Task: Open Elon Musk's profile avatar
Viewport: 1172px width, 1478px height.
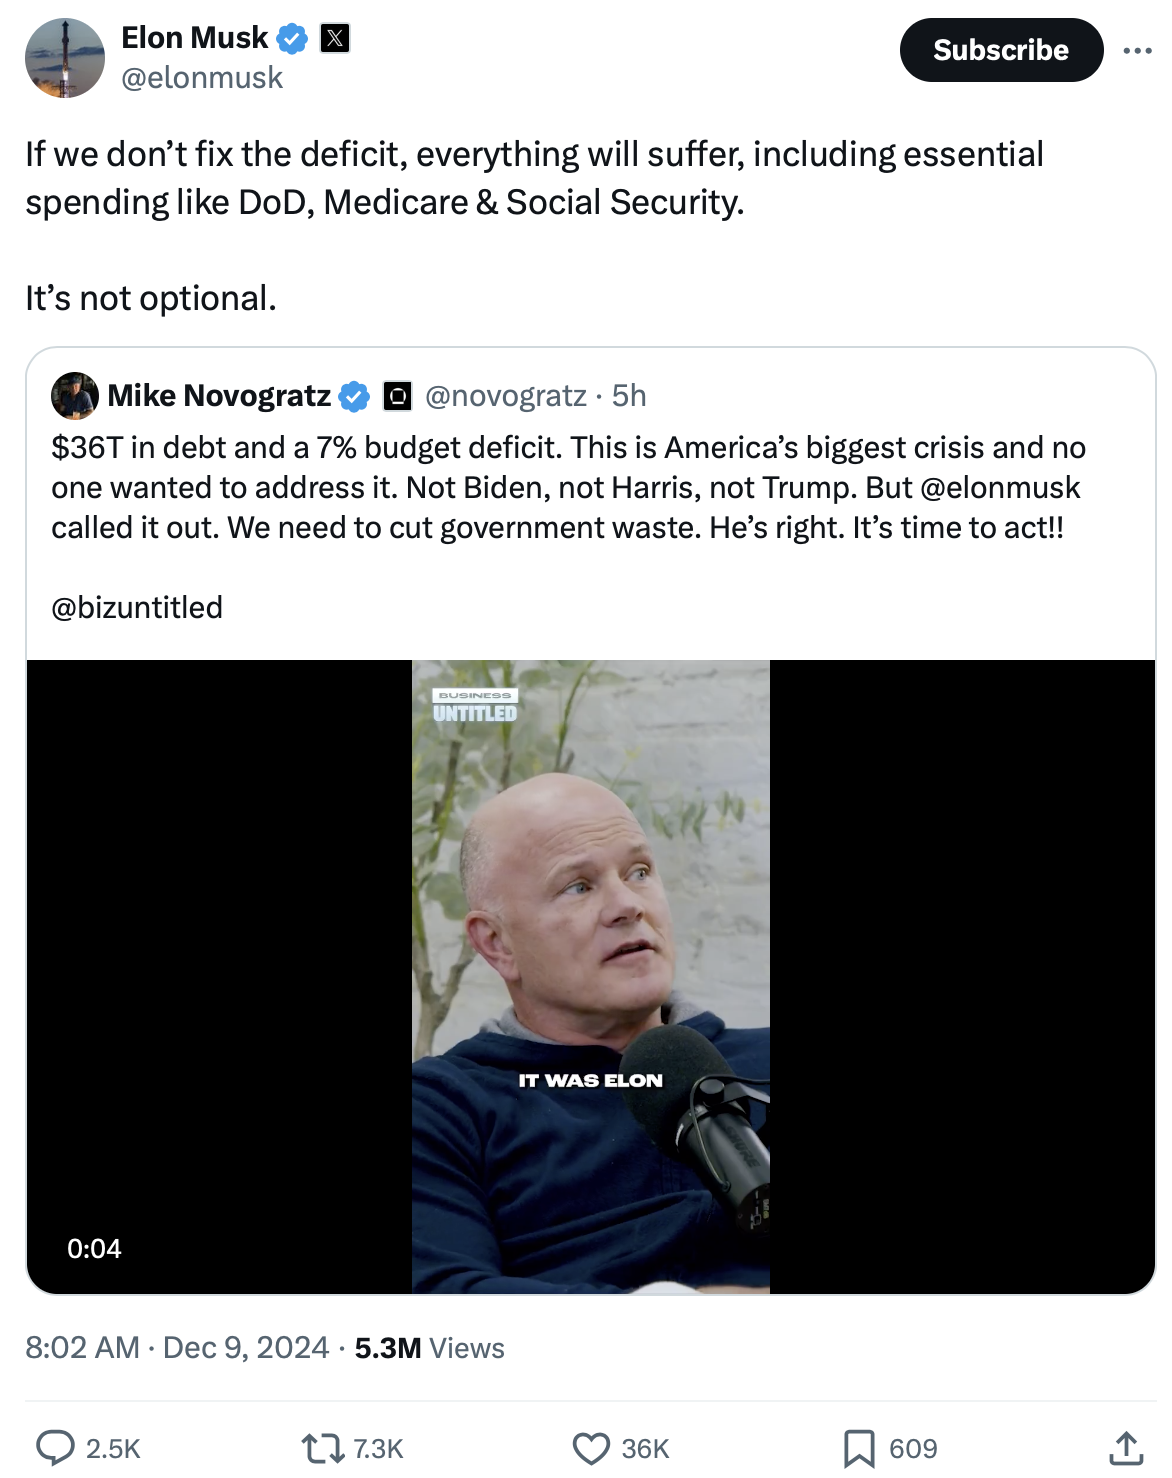Action: [65, 58]
